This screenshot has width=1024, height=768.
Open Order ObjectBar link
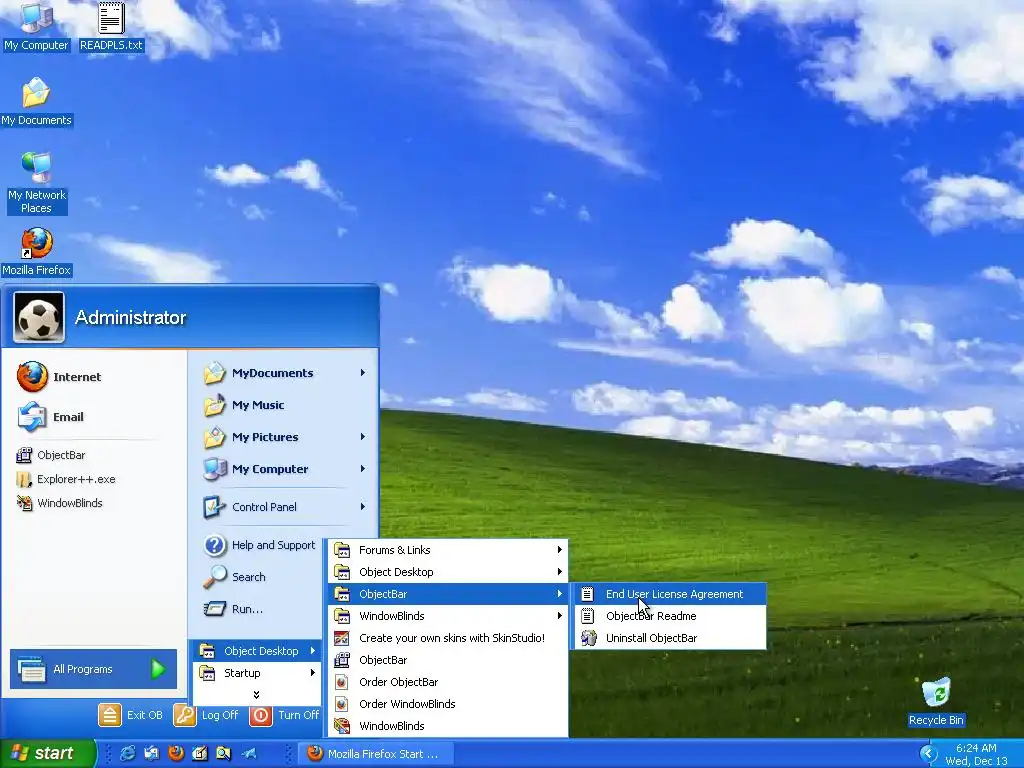click(x=448, y=682)
